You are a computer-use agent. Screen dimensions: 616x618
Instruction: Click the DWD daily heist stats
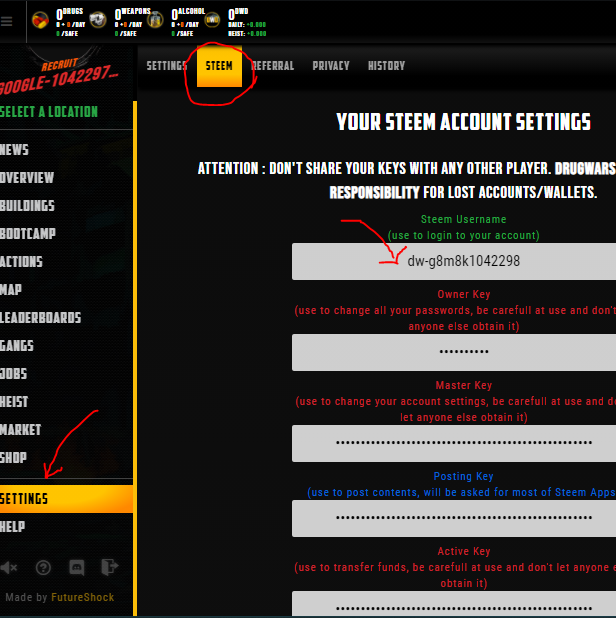[247, 30]
